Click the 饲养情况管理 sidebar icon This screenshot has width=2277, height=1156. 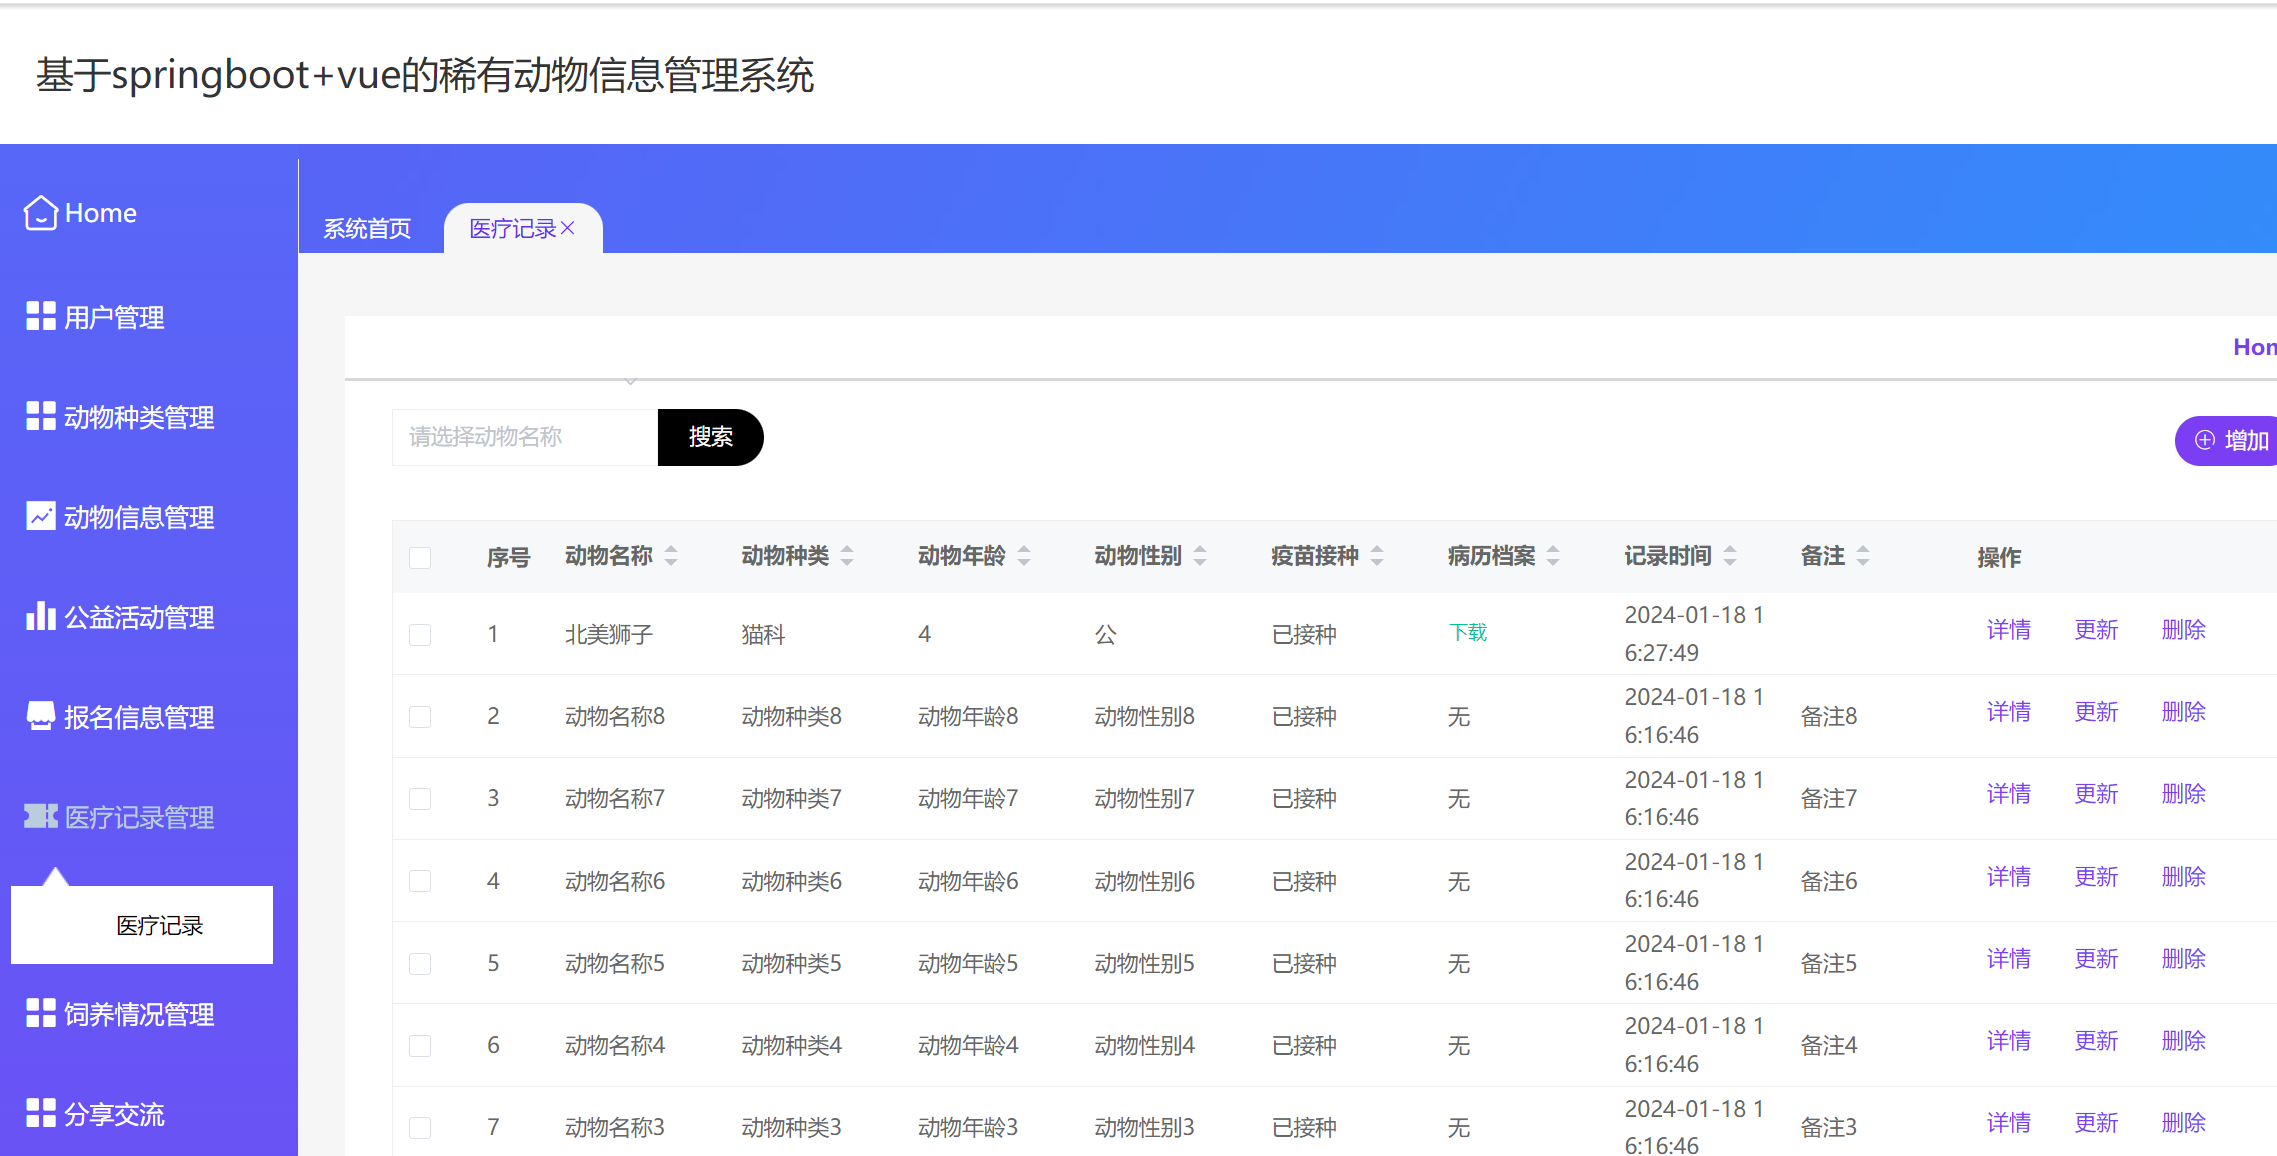click(x=40, y=1014)
